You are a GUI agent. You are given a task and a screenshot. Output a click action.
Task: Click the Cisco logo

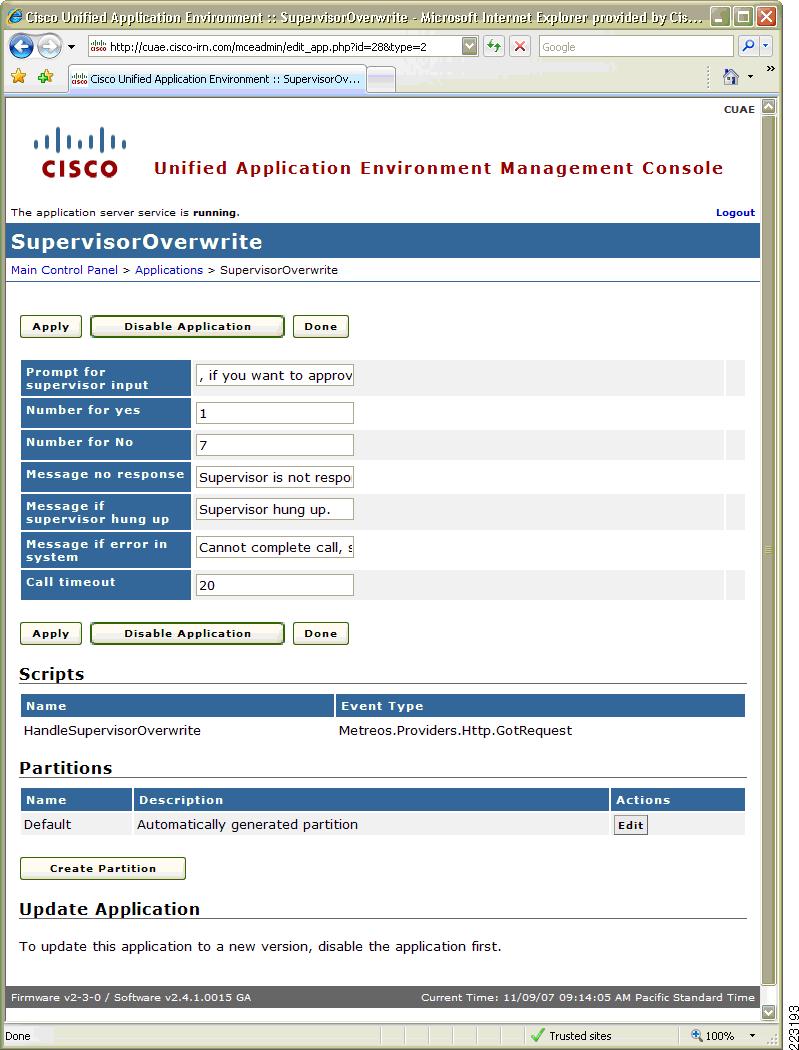click(x=80, y=152)
